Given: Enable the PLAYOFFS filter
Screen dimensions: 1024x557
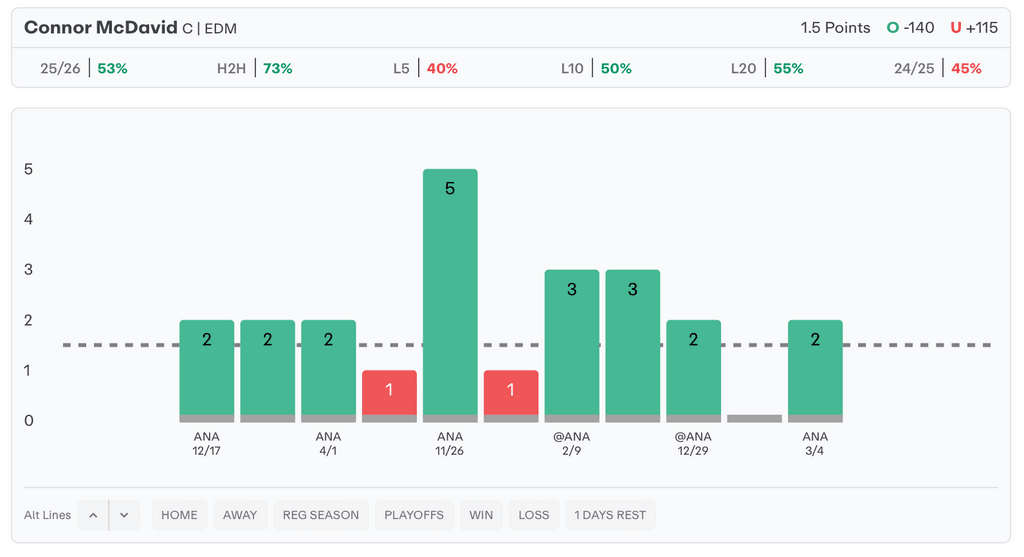Looking at the screenshot, I should click(x=414, y=515).
